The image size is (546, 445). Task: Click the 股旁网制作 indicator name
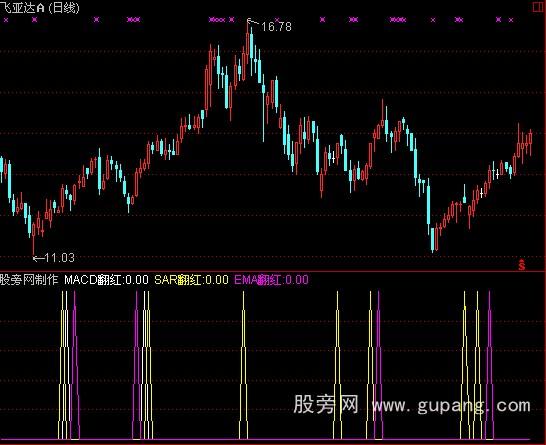pyautogui.click(x=29, y=280)
